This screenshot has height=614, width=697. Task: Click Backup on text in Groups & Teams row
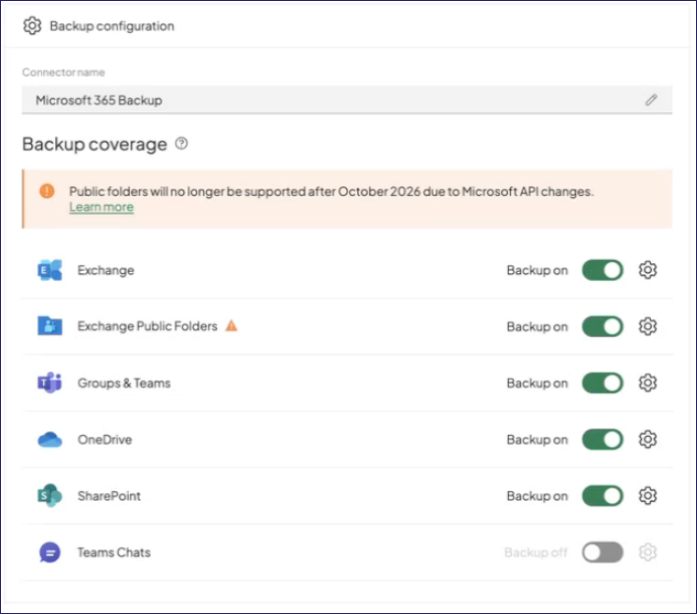(x=537, y=383)
